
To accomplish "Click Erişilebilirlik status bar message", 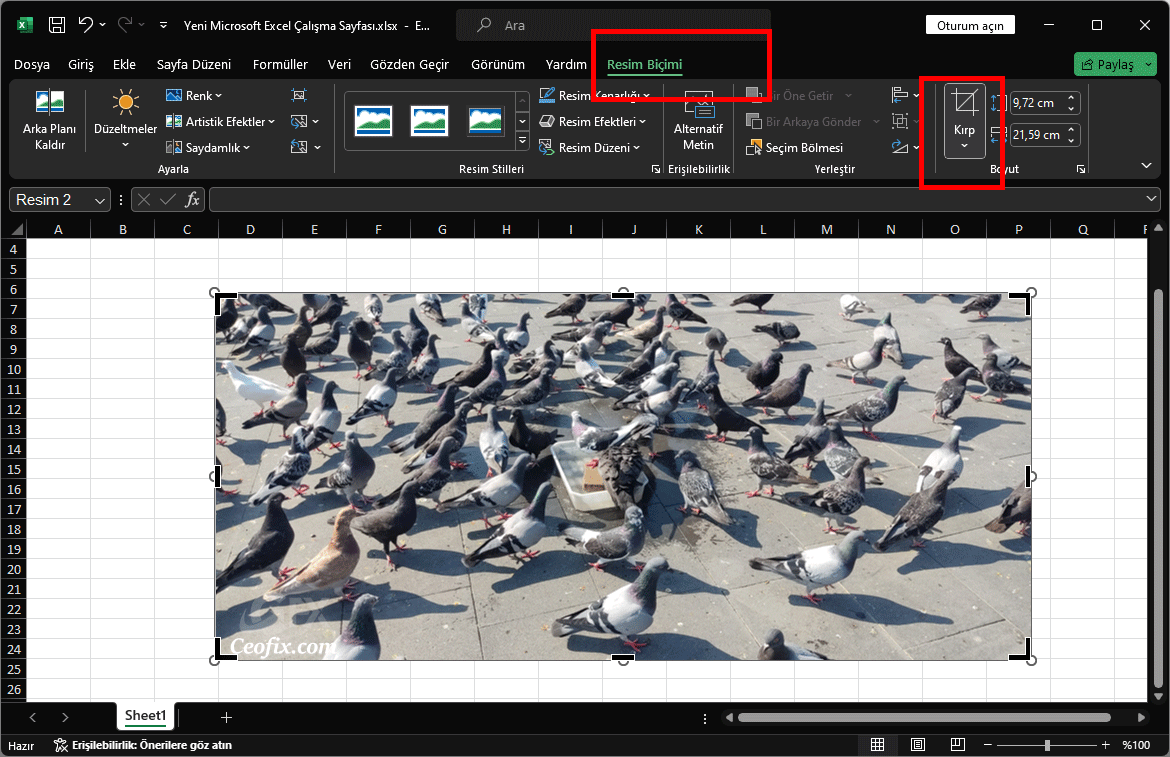I will [143, 745].
